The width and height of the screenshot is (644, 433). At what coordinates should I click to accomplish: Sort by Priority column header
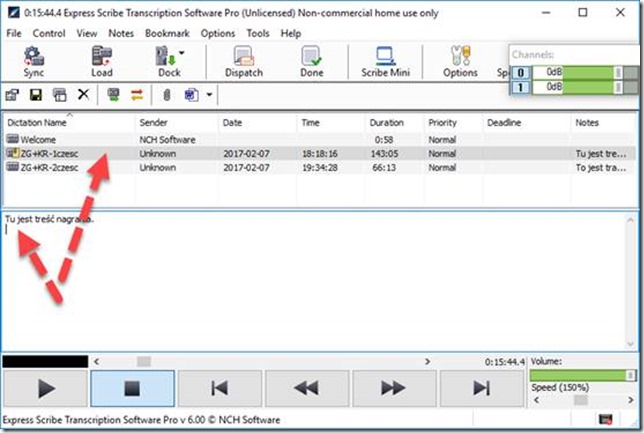(453, 122)
